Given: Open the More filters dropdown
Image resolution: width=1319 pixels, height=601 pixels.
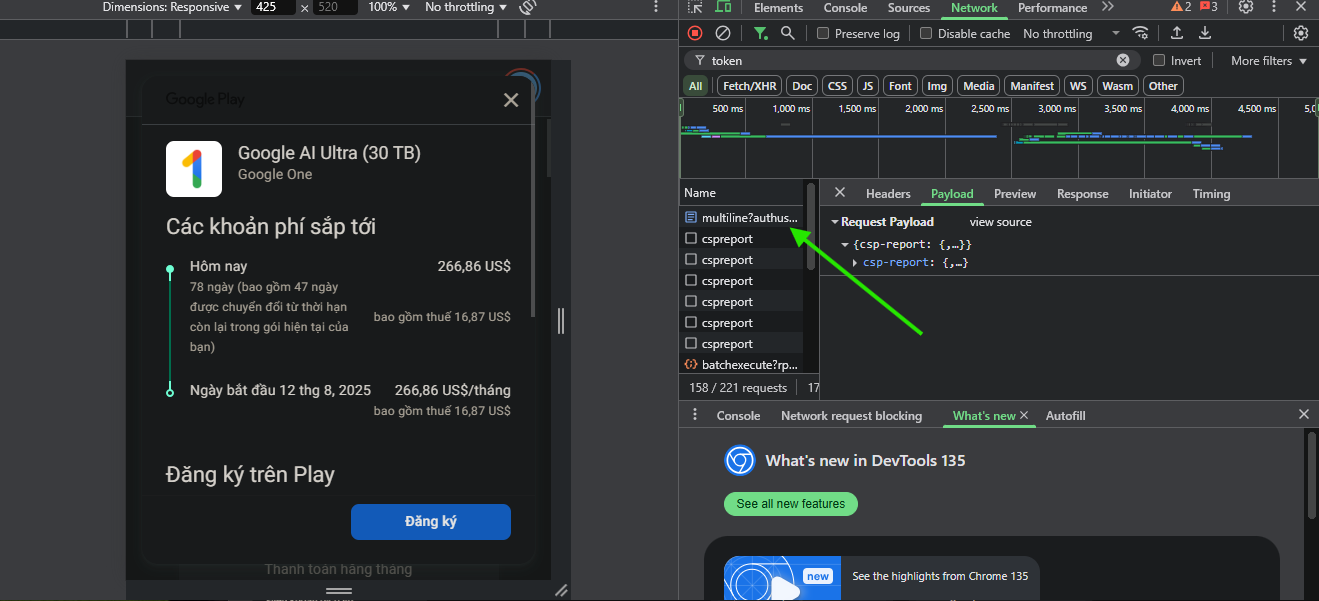Looking at the screenshot, I should (1268, 60).
